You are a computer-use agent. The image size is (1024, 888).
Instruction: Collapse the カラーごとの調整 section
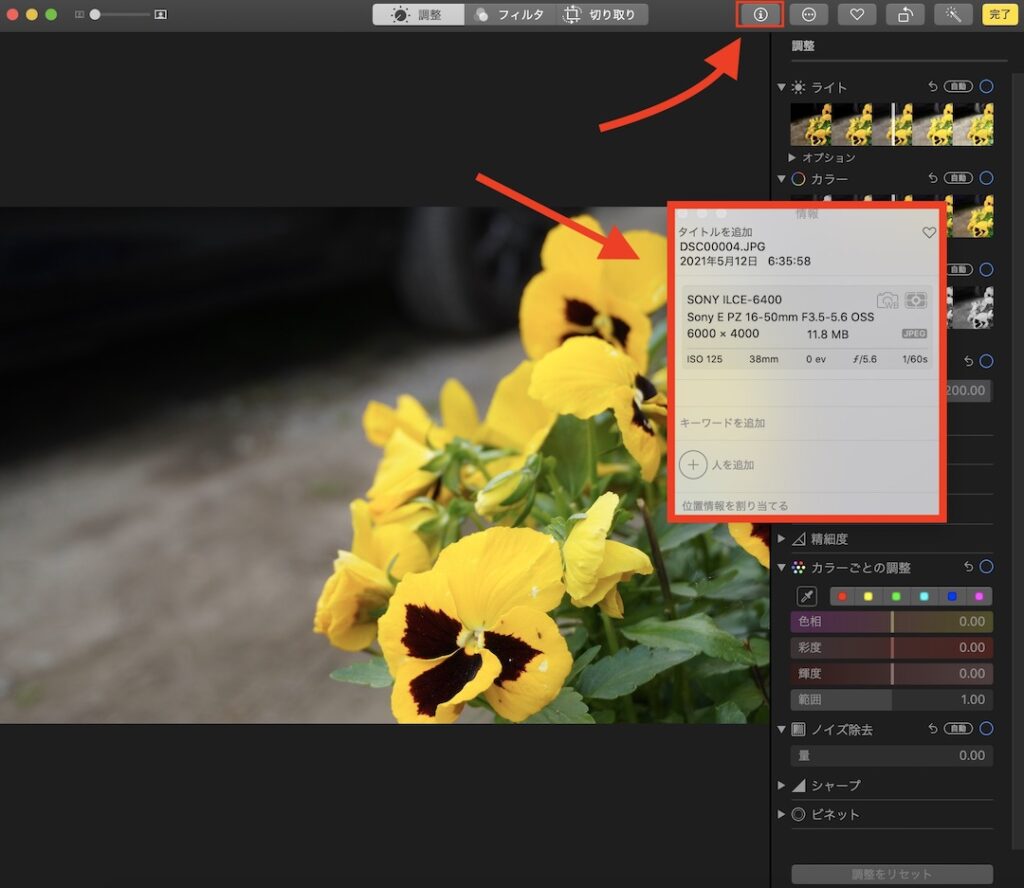(x=782, y=567)
